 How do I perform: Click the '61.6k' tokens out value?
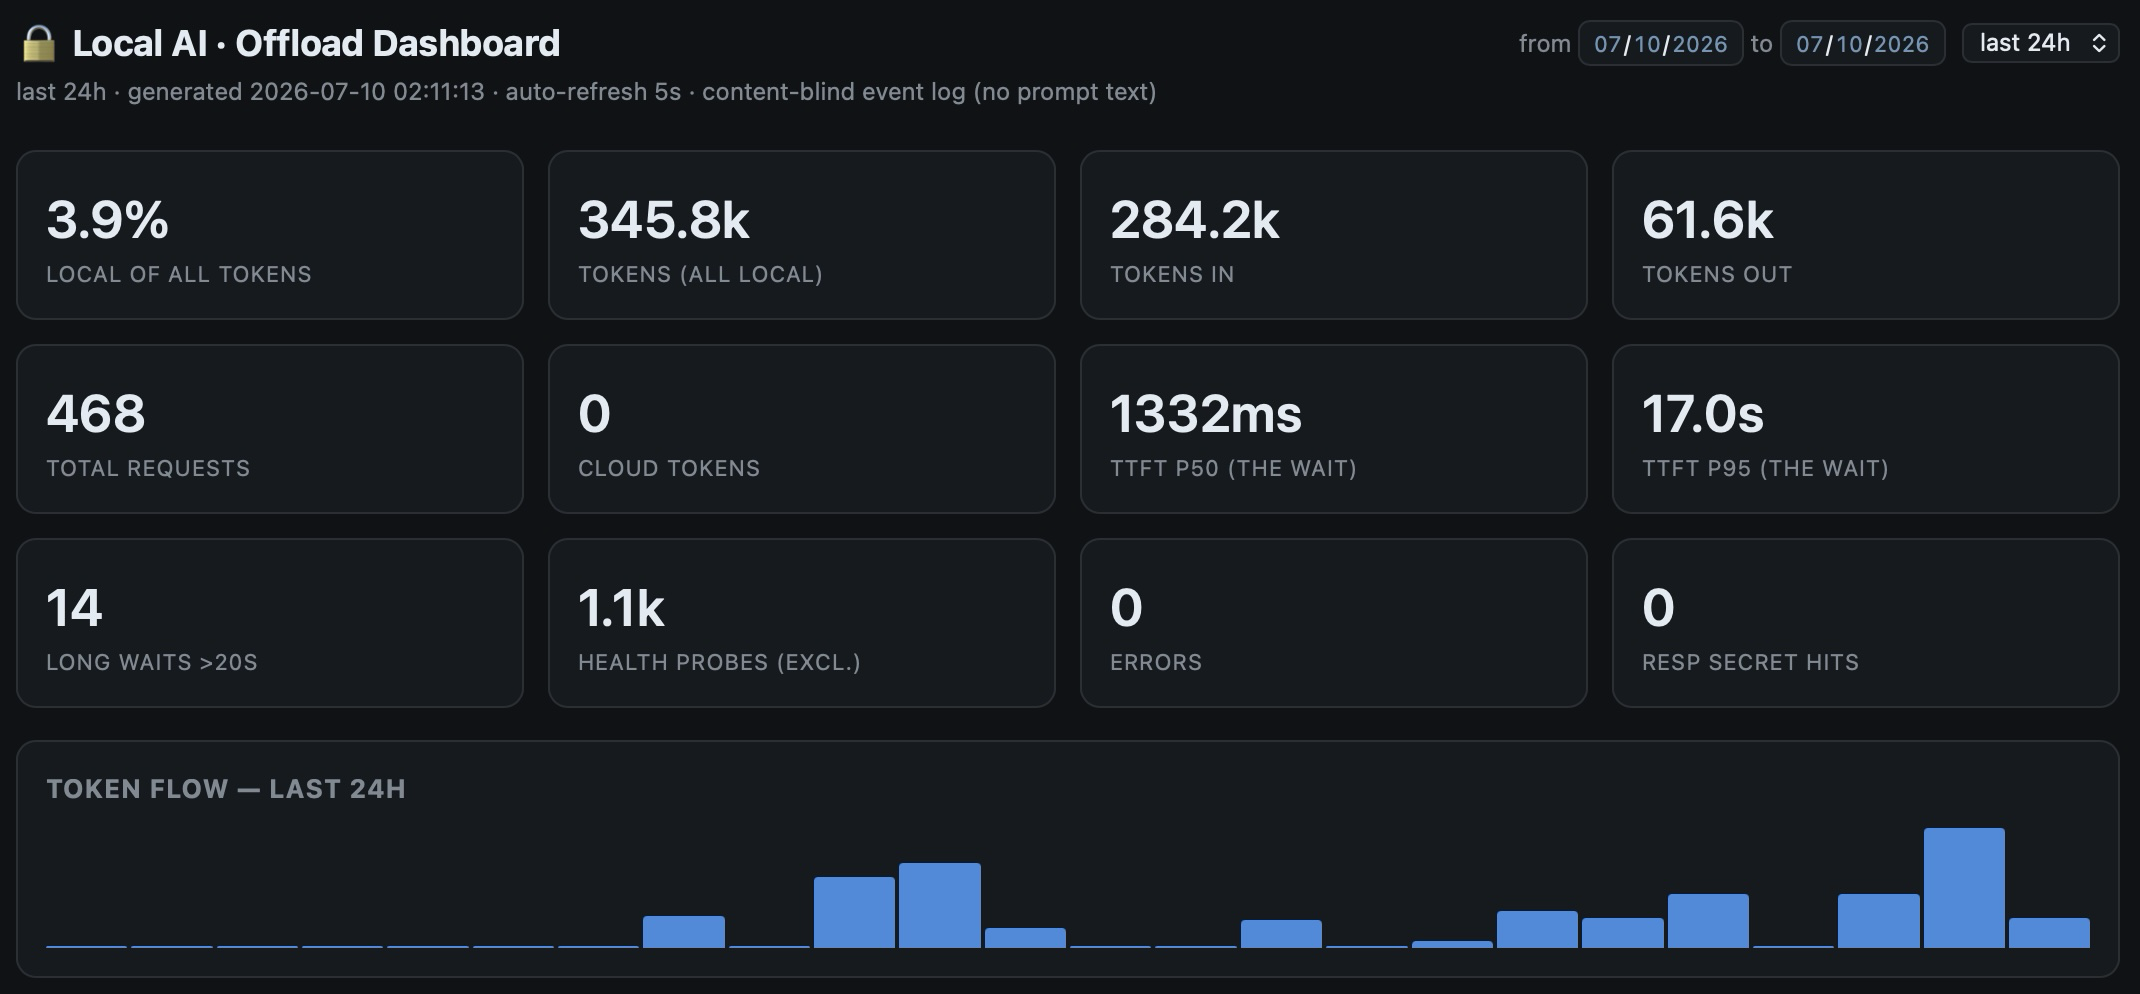pos(1707,220)
